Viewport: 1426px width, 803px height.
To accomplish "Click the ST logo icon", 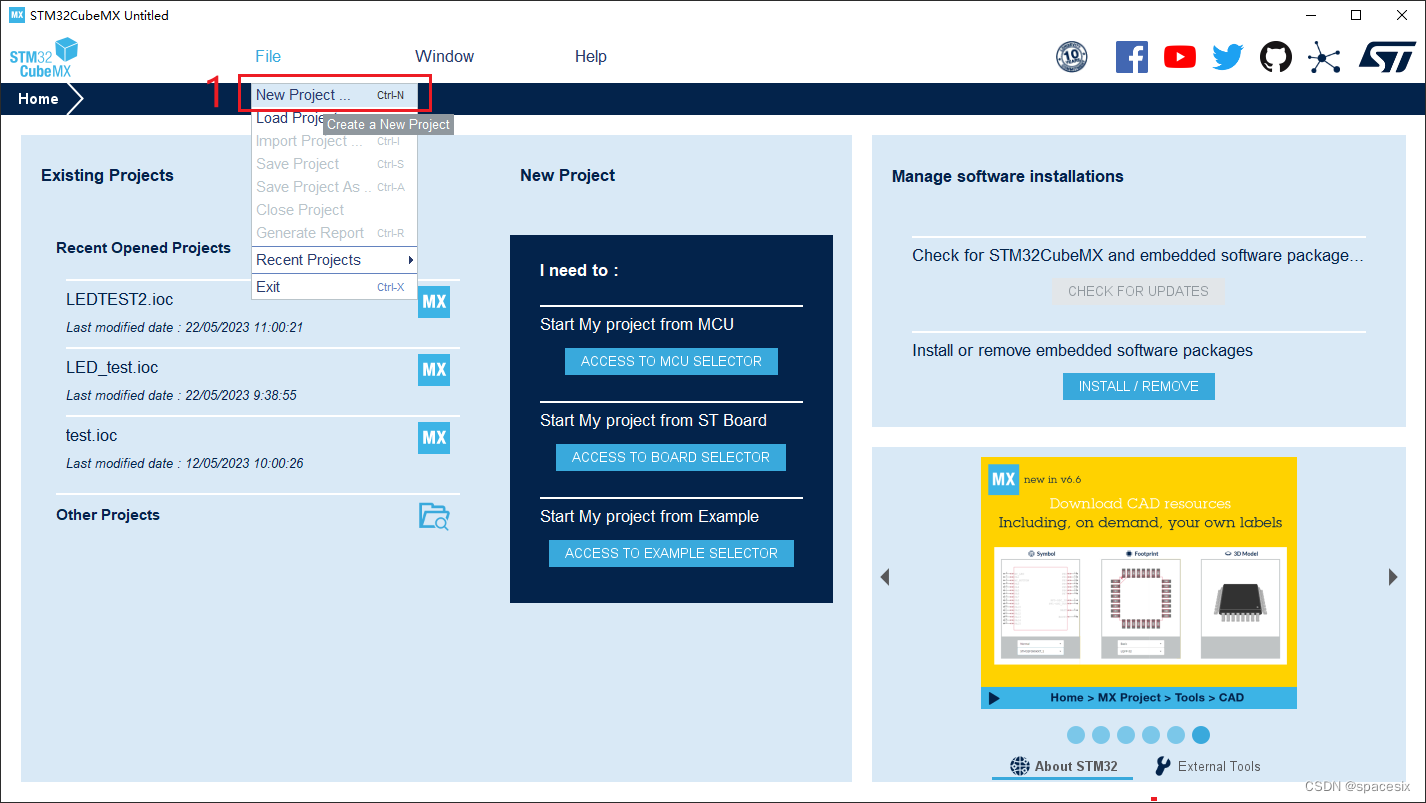I will point(1387,57).
